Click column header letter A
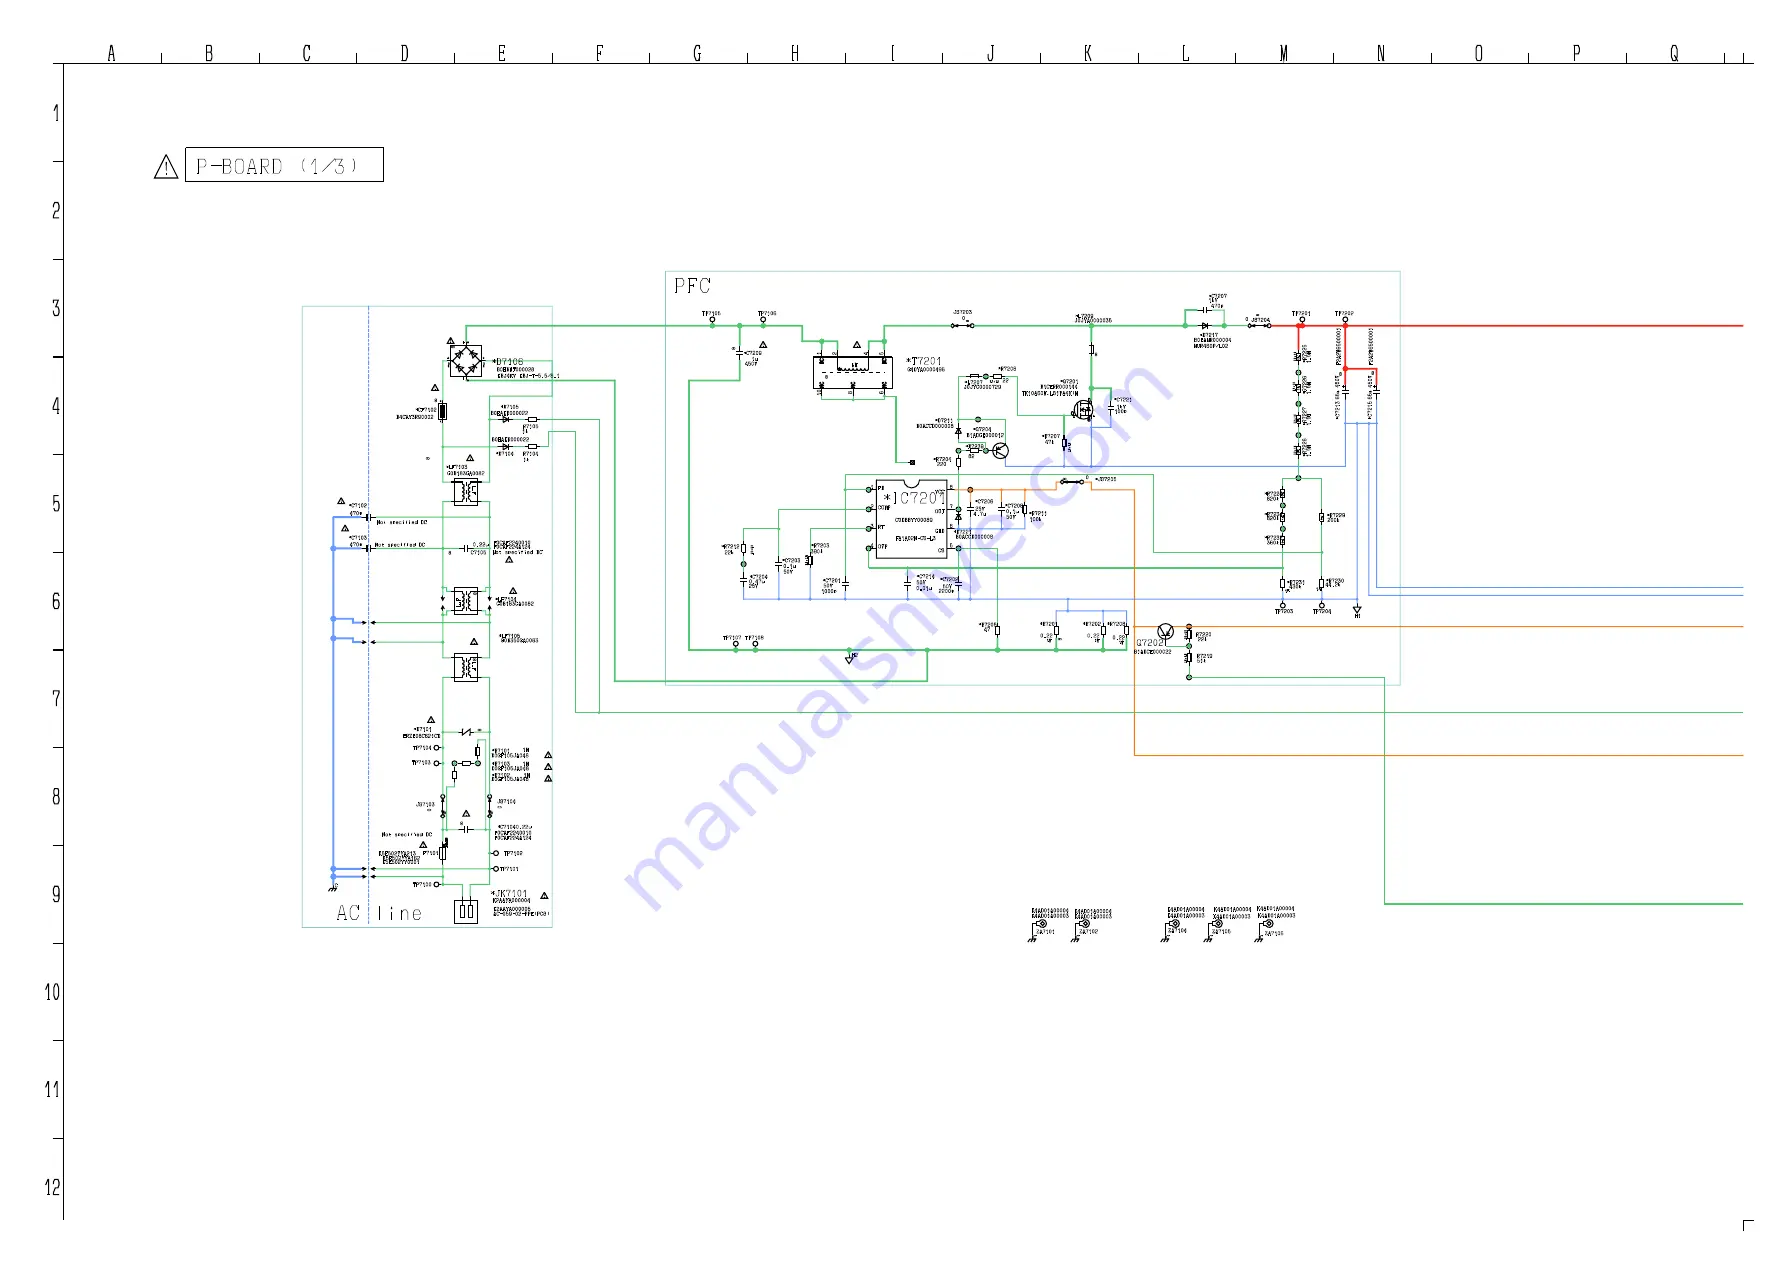This screenshot has height=1263, width=1787. (111, 53)
